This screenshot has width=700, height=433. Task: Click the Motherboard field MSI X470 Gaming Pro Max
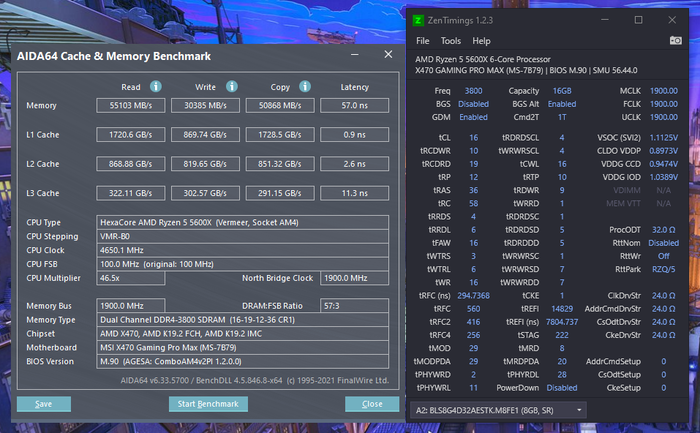242,347
